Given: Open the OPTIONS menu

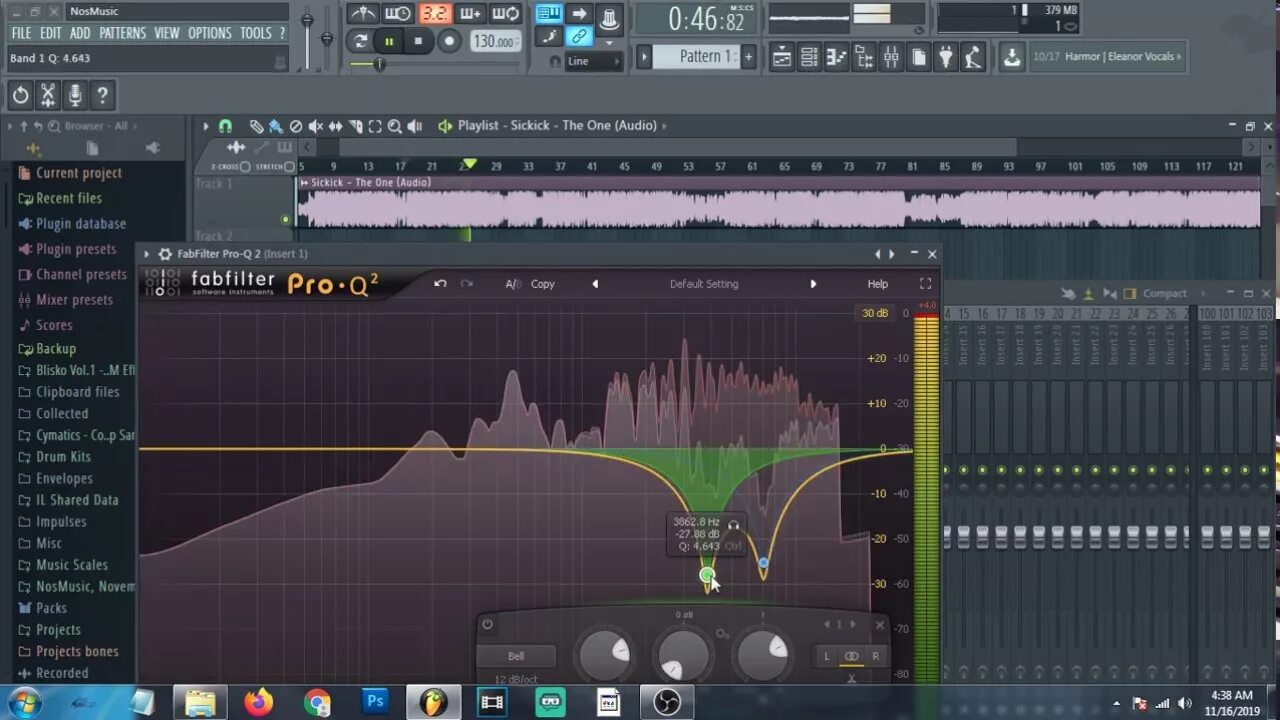Looking at the screenshot, I should click(x=210, y=33).
